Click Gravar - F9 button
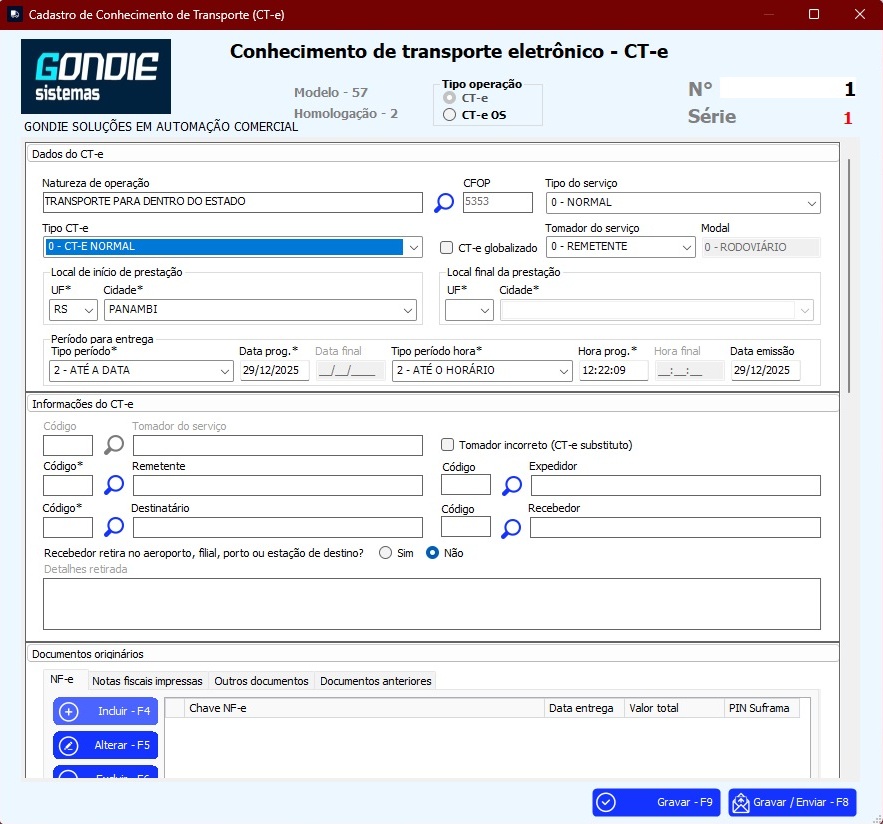Image resolution: width=883 pixels, height=824 pixels. pyautogui.click(x=656, y=802)
